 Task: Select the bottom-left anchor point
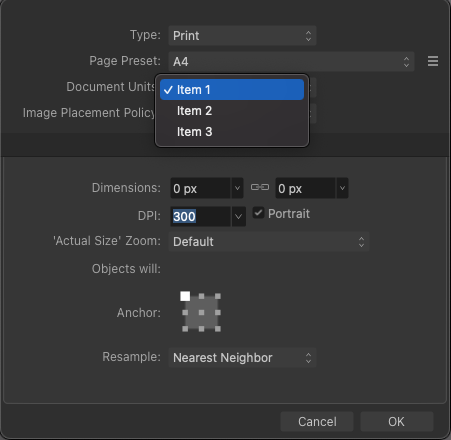(185, 329)
